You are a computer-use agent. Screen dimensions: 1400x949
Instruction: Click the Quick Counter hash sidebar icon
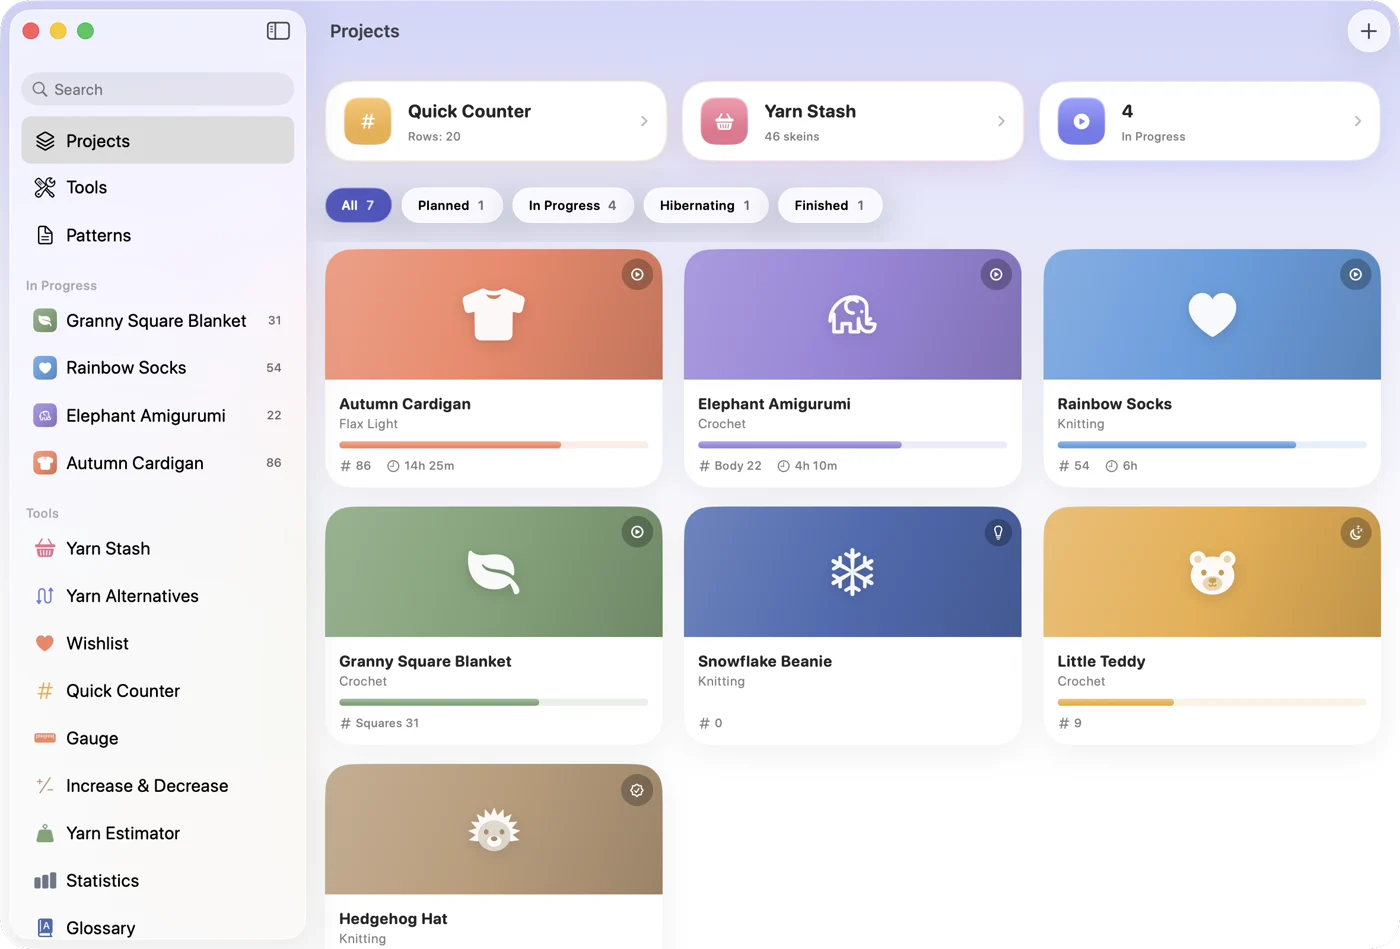pos(45,691)
